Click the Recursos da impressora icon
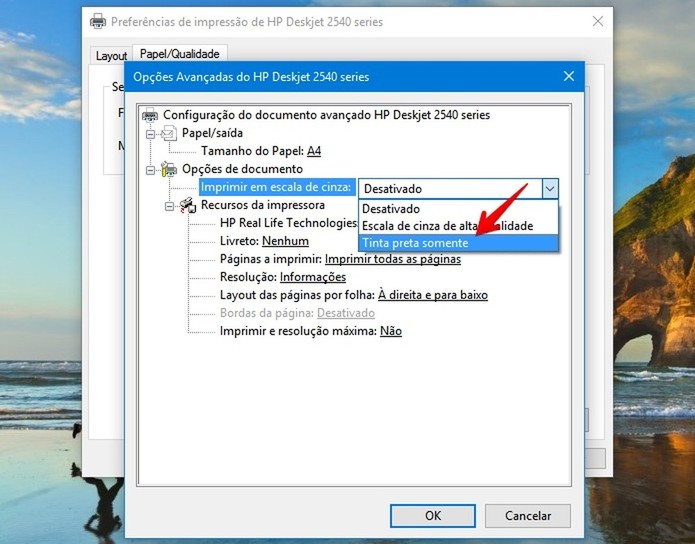The image size is (695, 544). 188,205
